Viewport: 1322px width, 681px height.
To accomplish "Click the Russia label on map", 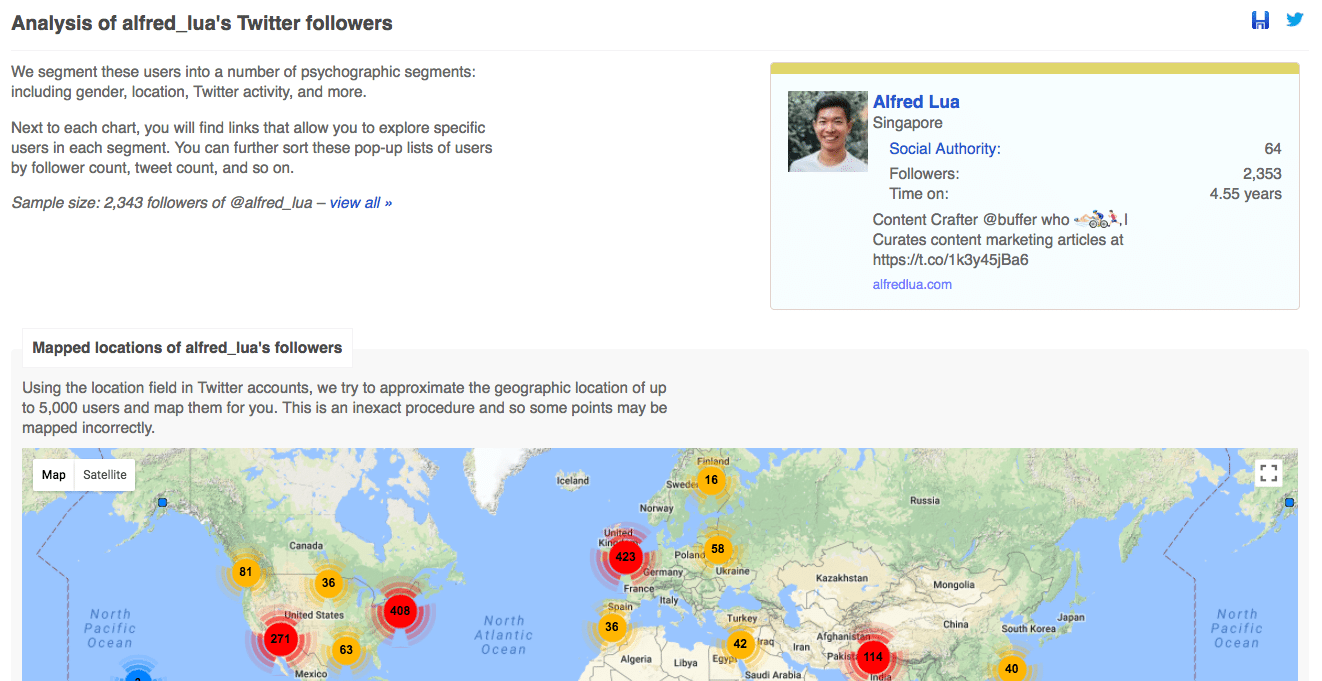I will [x=925, y=500].
